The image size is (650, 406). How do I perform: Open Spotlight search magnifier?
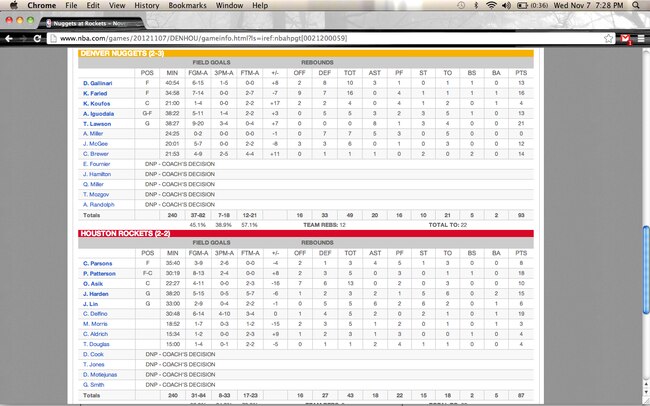tap(636, 5)
